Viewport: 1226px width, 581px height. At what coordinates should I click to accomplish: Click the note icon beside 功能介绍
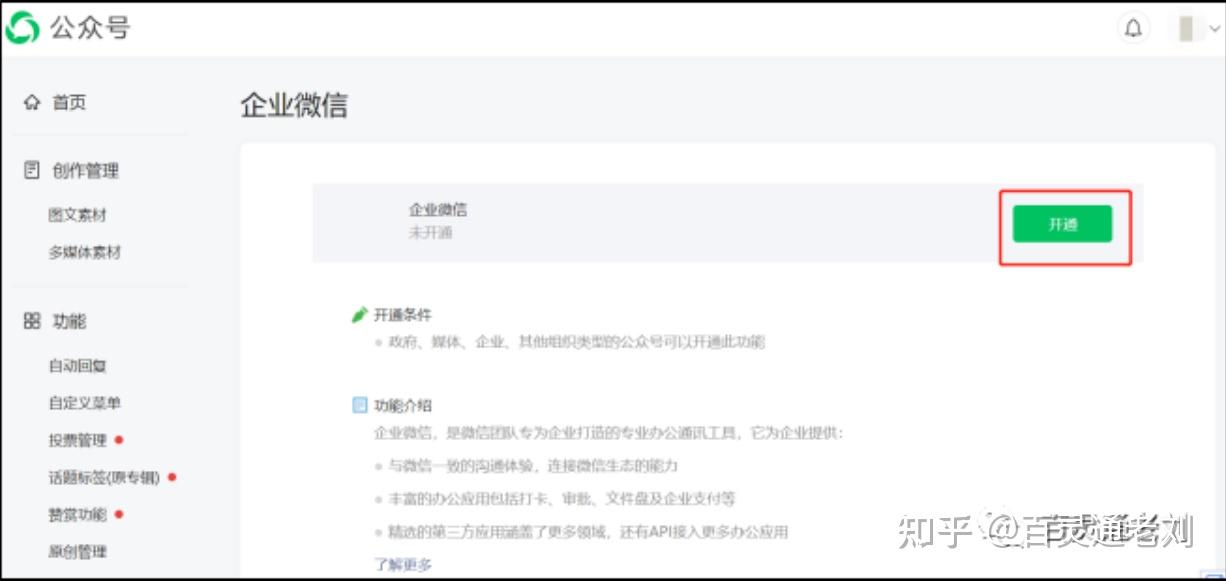point(360,405)
